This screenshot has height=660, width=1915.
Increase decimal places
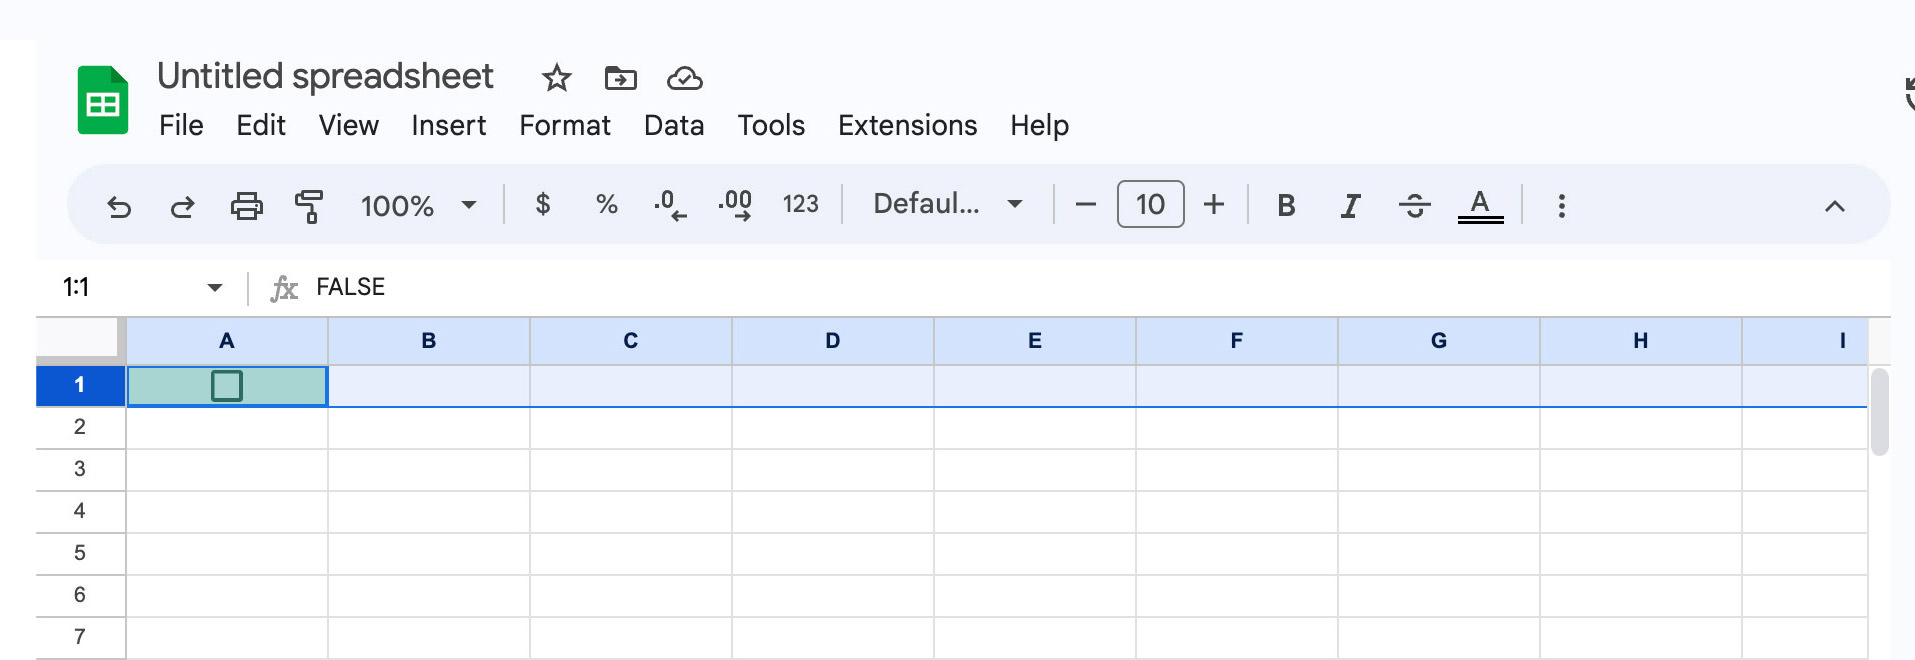click(735, 205)
